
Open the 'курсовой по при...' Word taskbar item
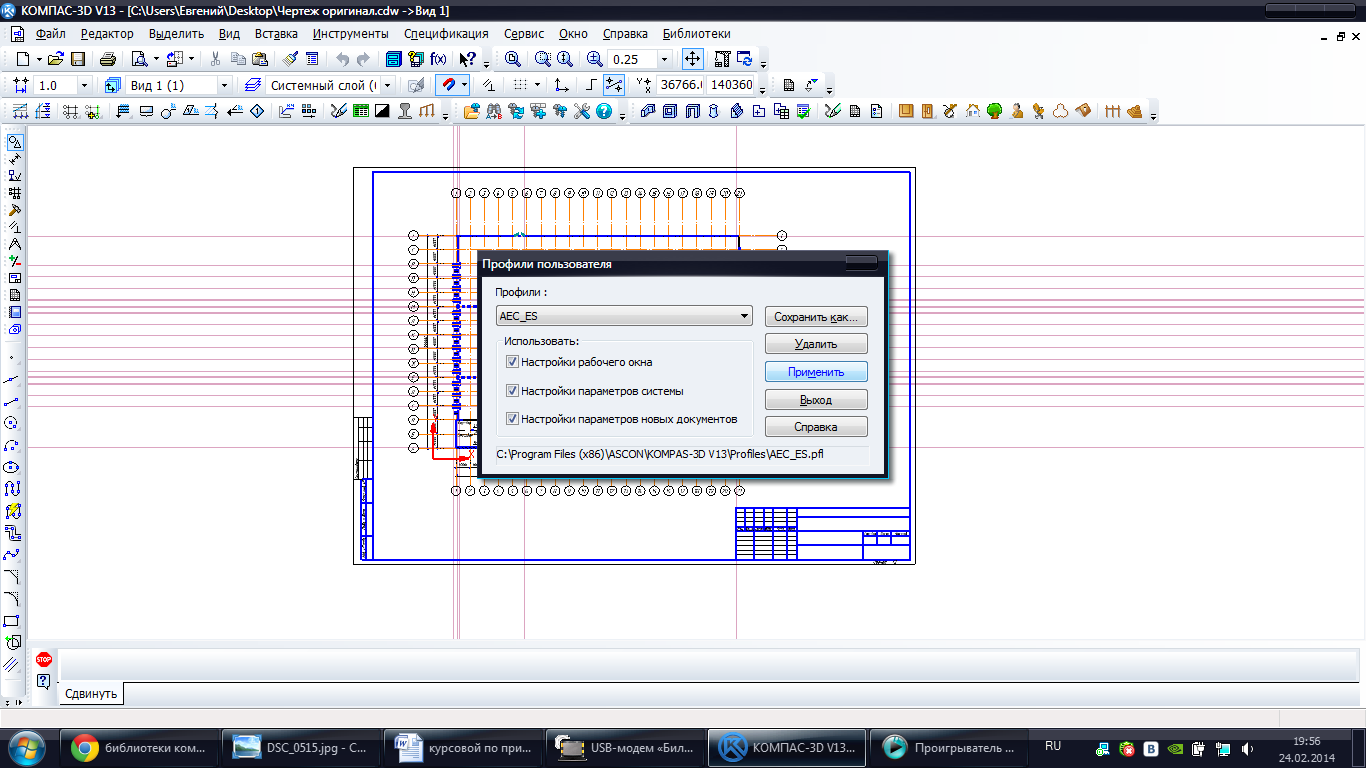pyautogui.click(x=463, y=747)
